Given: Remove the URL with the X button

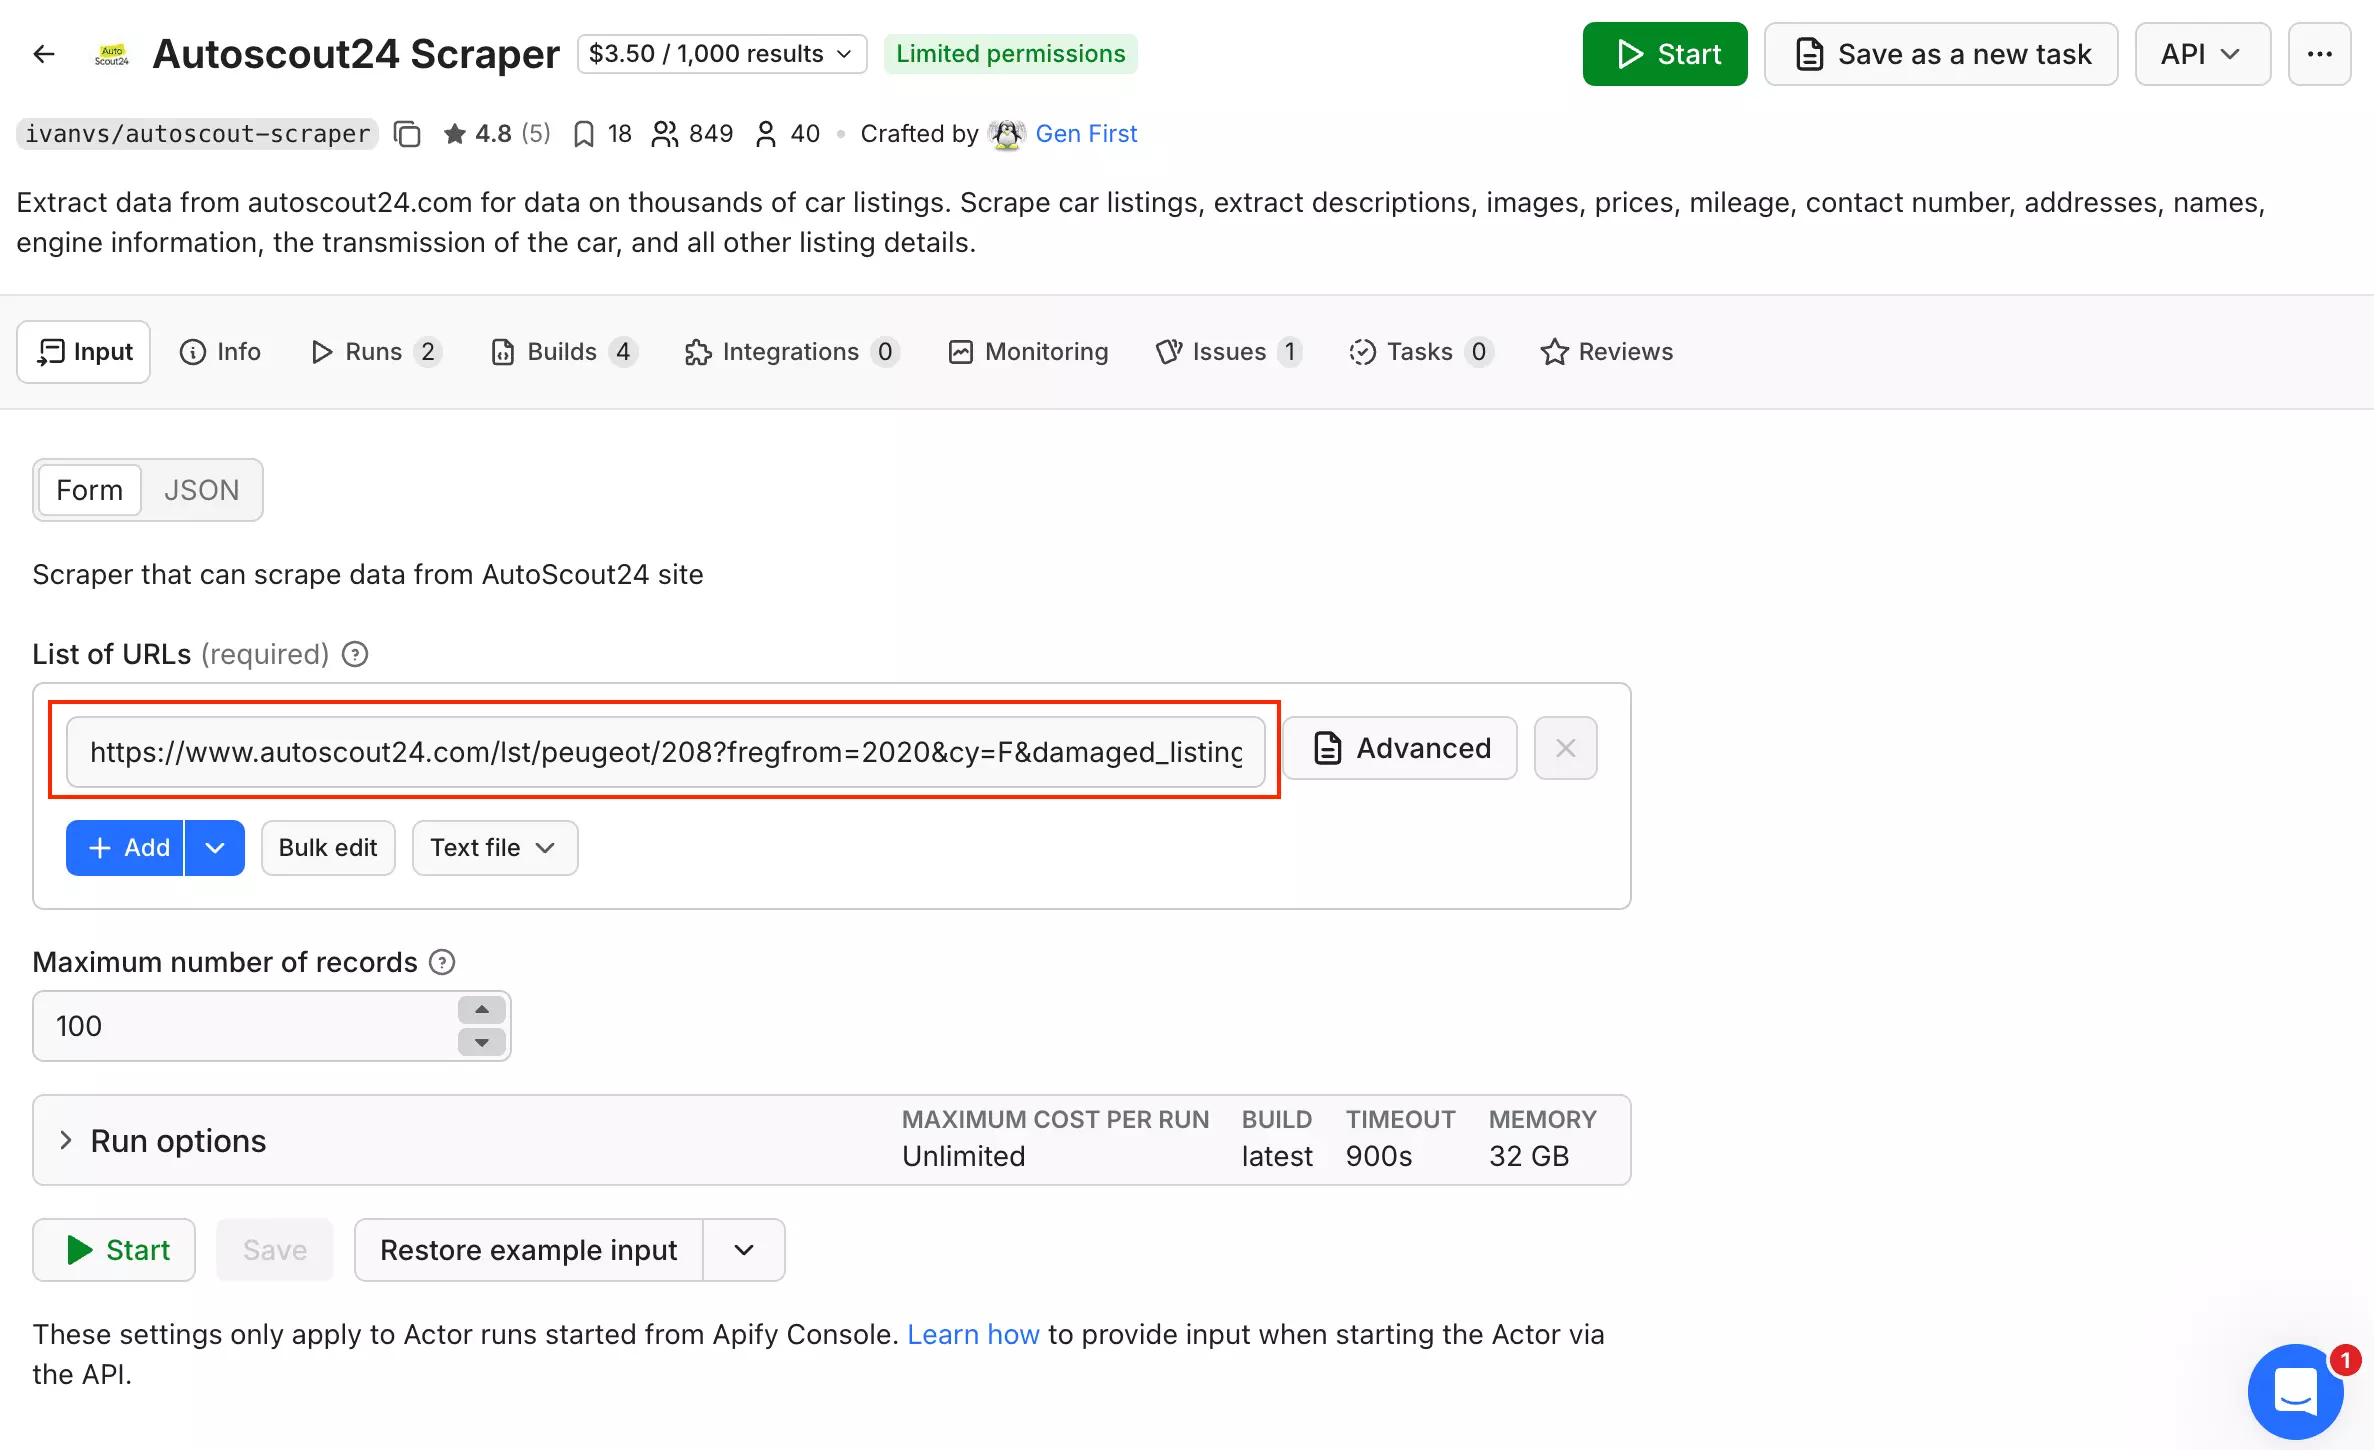Looking at the screenshot, I should (x=1565, y=748).
